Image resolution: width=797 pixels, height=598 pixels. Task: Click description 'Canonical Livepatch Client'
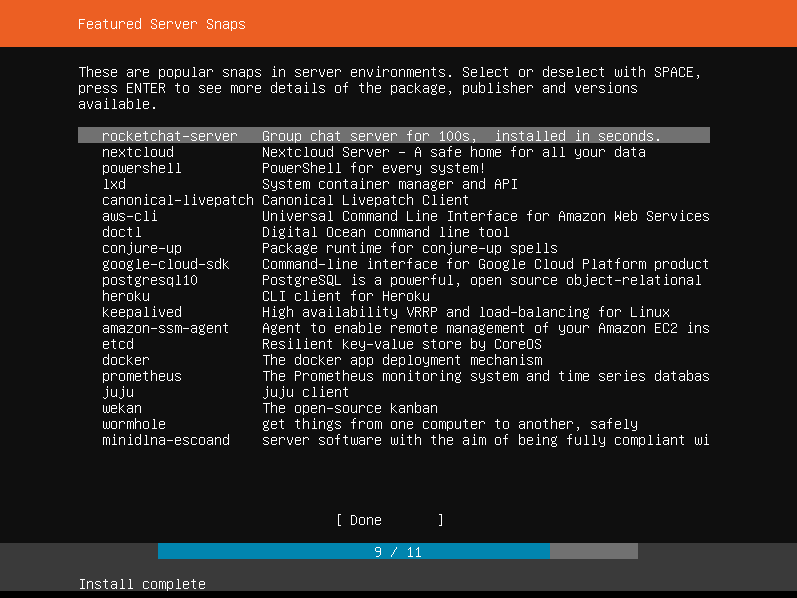[x=365, y=200]
